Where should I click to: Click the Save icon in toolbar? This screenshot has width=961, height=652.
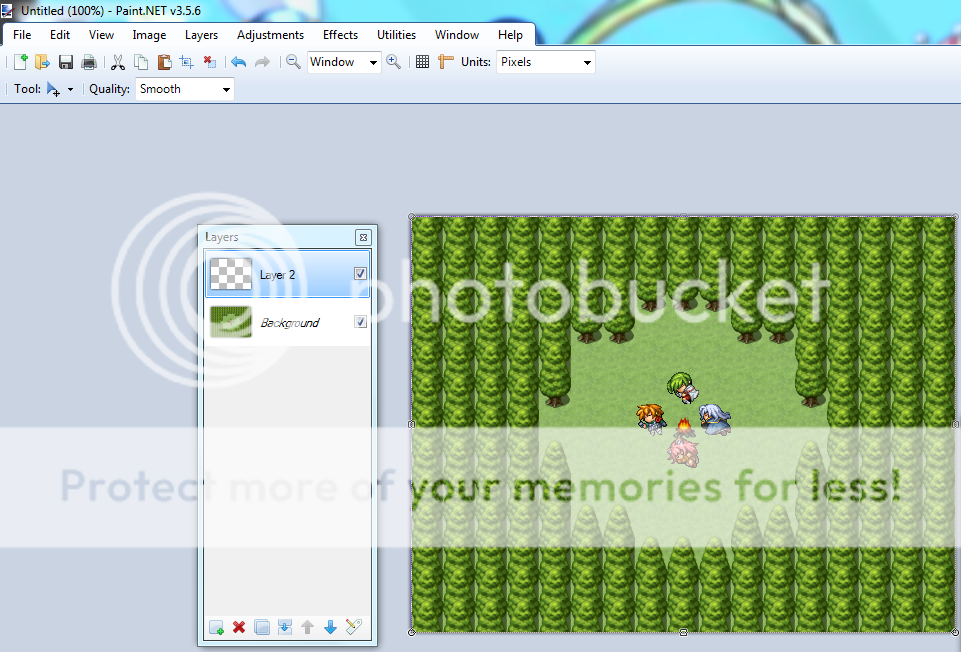click(66, 62)
